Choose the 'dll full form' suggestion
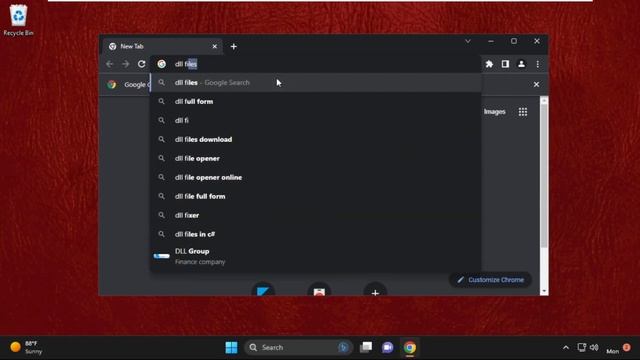The image size is (640, 360). coord(316,101)
